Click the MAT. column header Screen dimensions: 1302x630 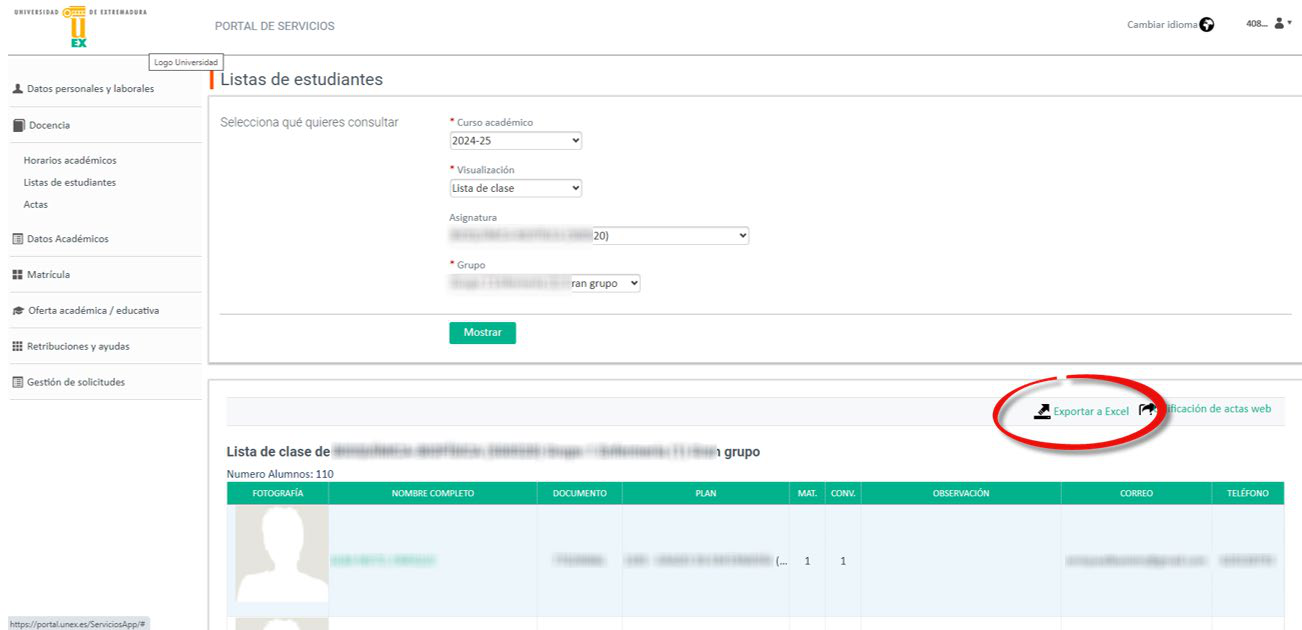tap(807, 494)
